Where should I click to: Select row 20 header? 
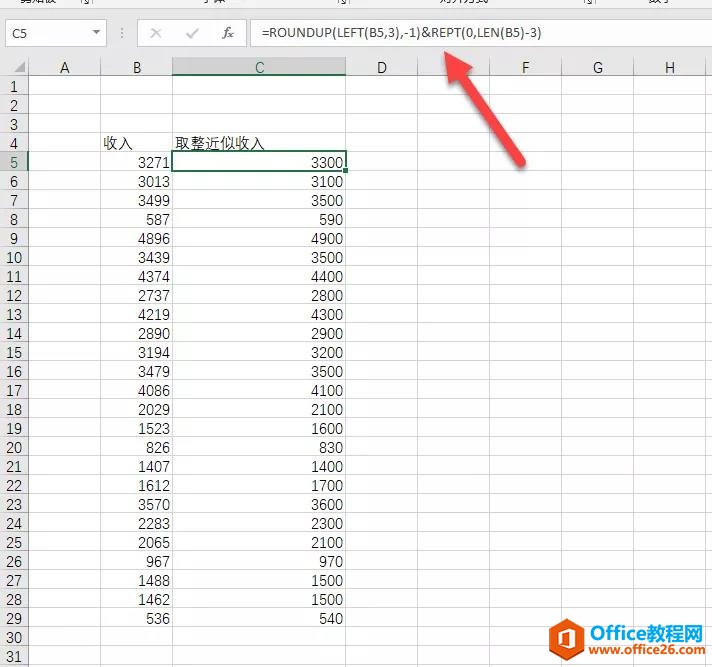pyautogui.click(x=14, y=448)
